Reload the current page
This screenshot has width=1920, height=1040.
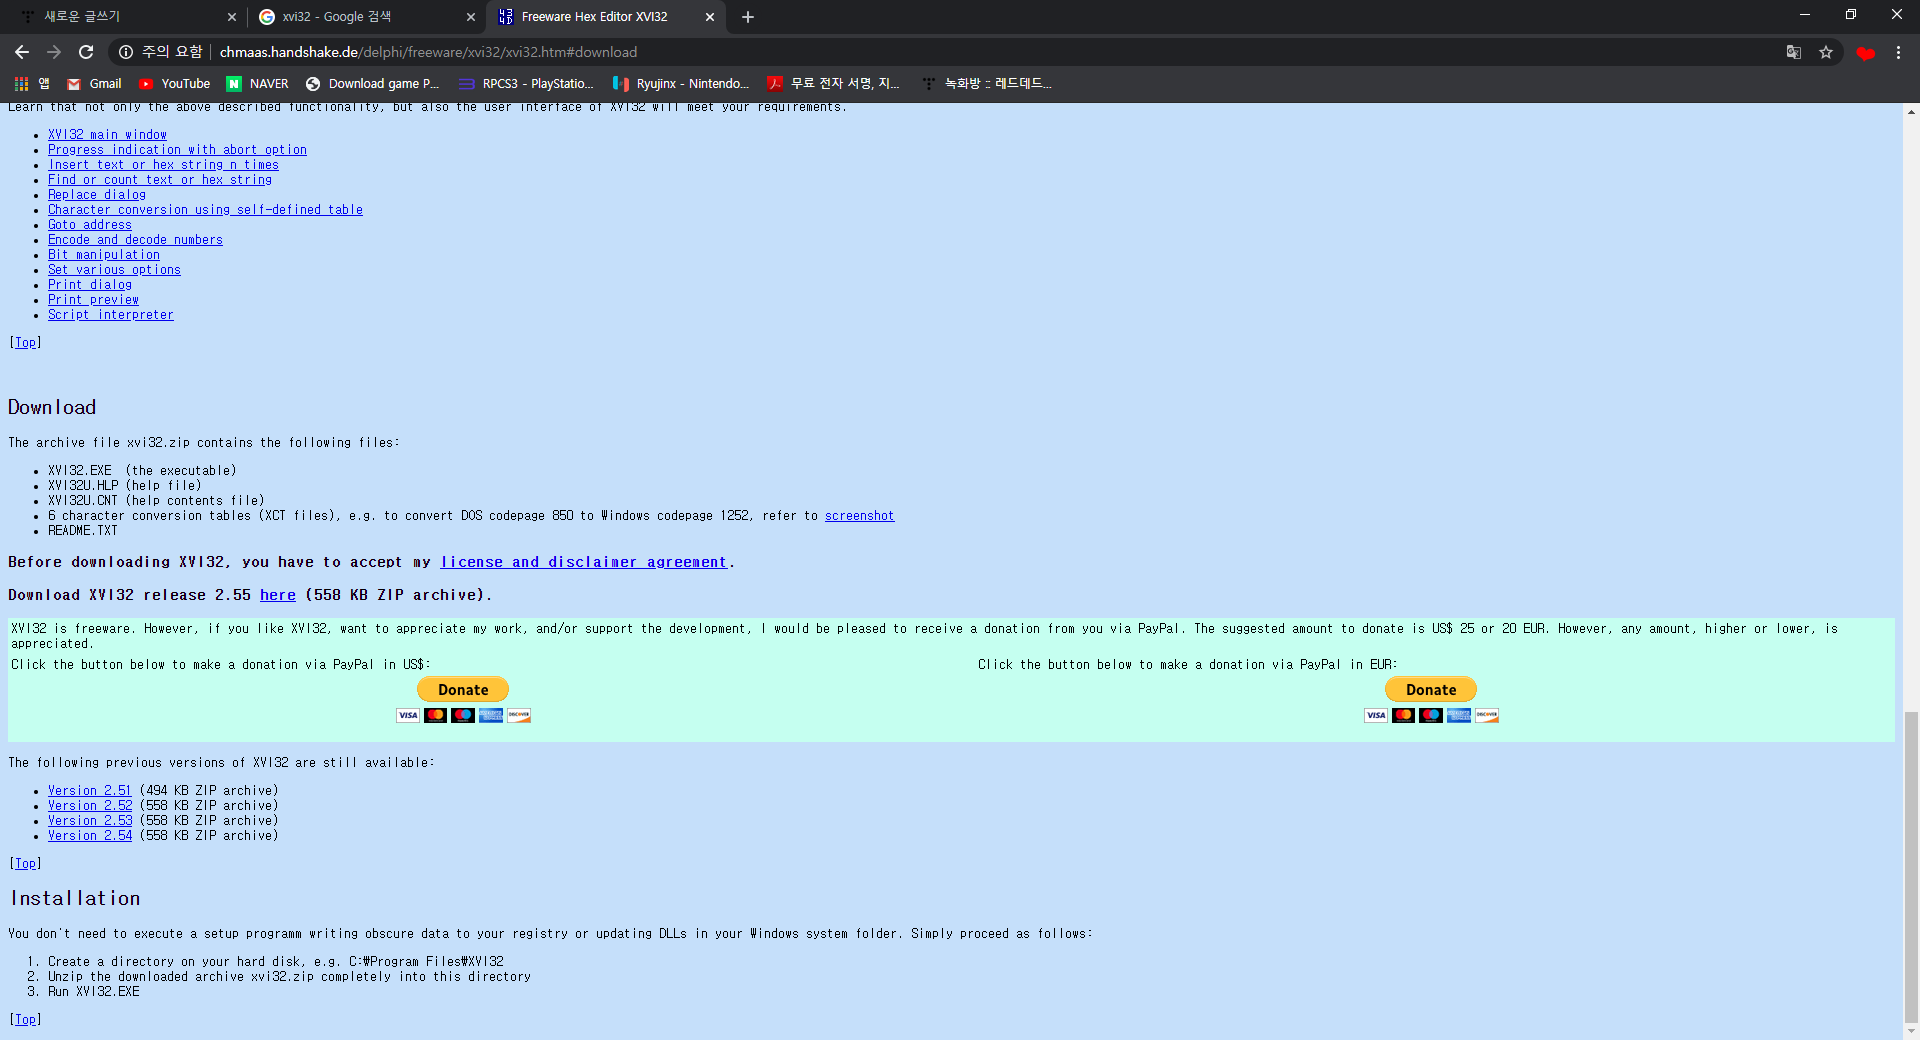pyautogui.click(x=86, y=52)
